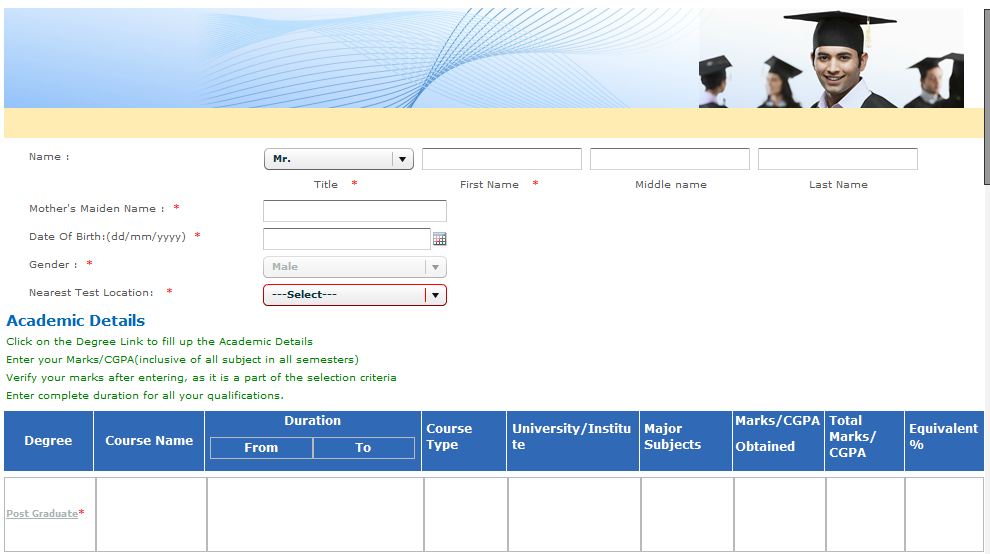Screen dimensions: 990x554
Task: Click the Mother's Maiden Name label
Action: pos(97,208)
